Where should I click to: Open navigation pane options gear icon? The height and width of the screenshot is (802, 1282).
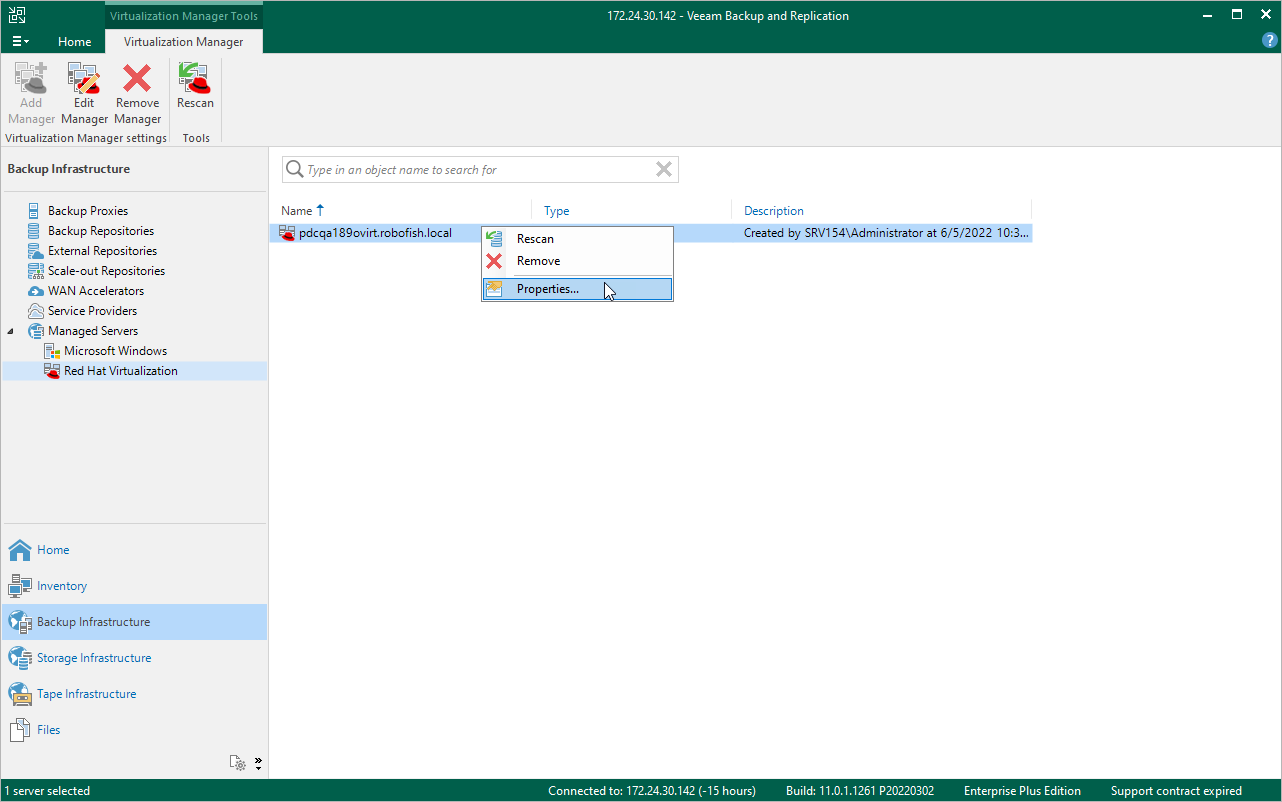[238, 764]
